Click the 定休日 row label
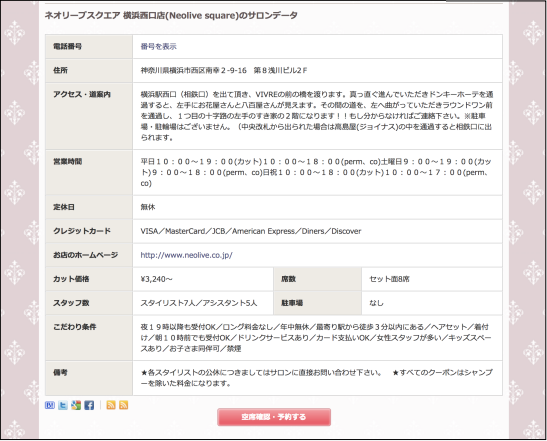 pyautogui.click(x=63, y=207)
